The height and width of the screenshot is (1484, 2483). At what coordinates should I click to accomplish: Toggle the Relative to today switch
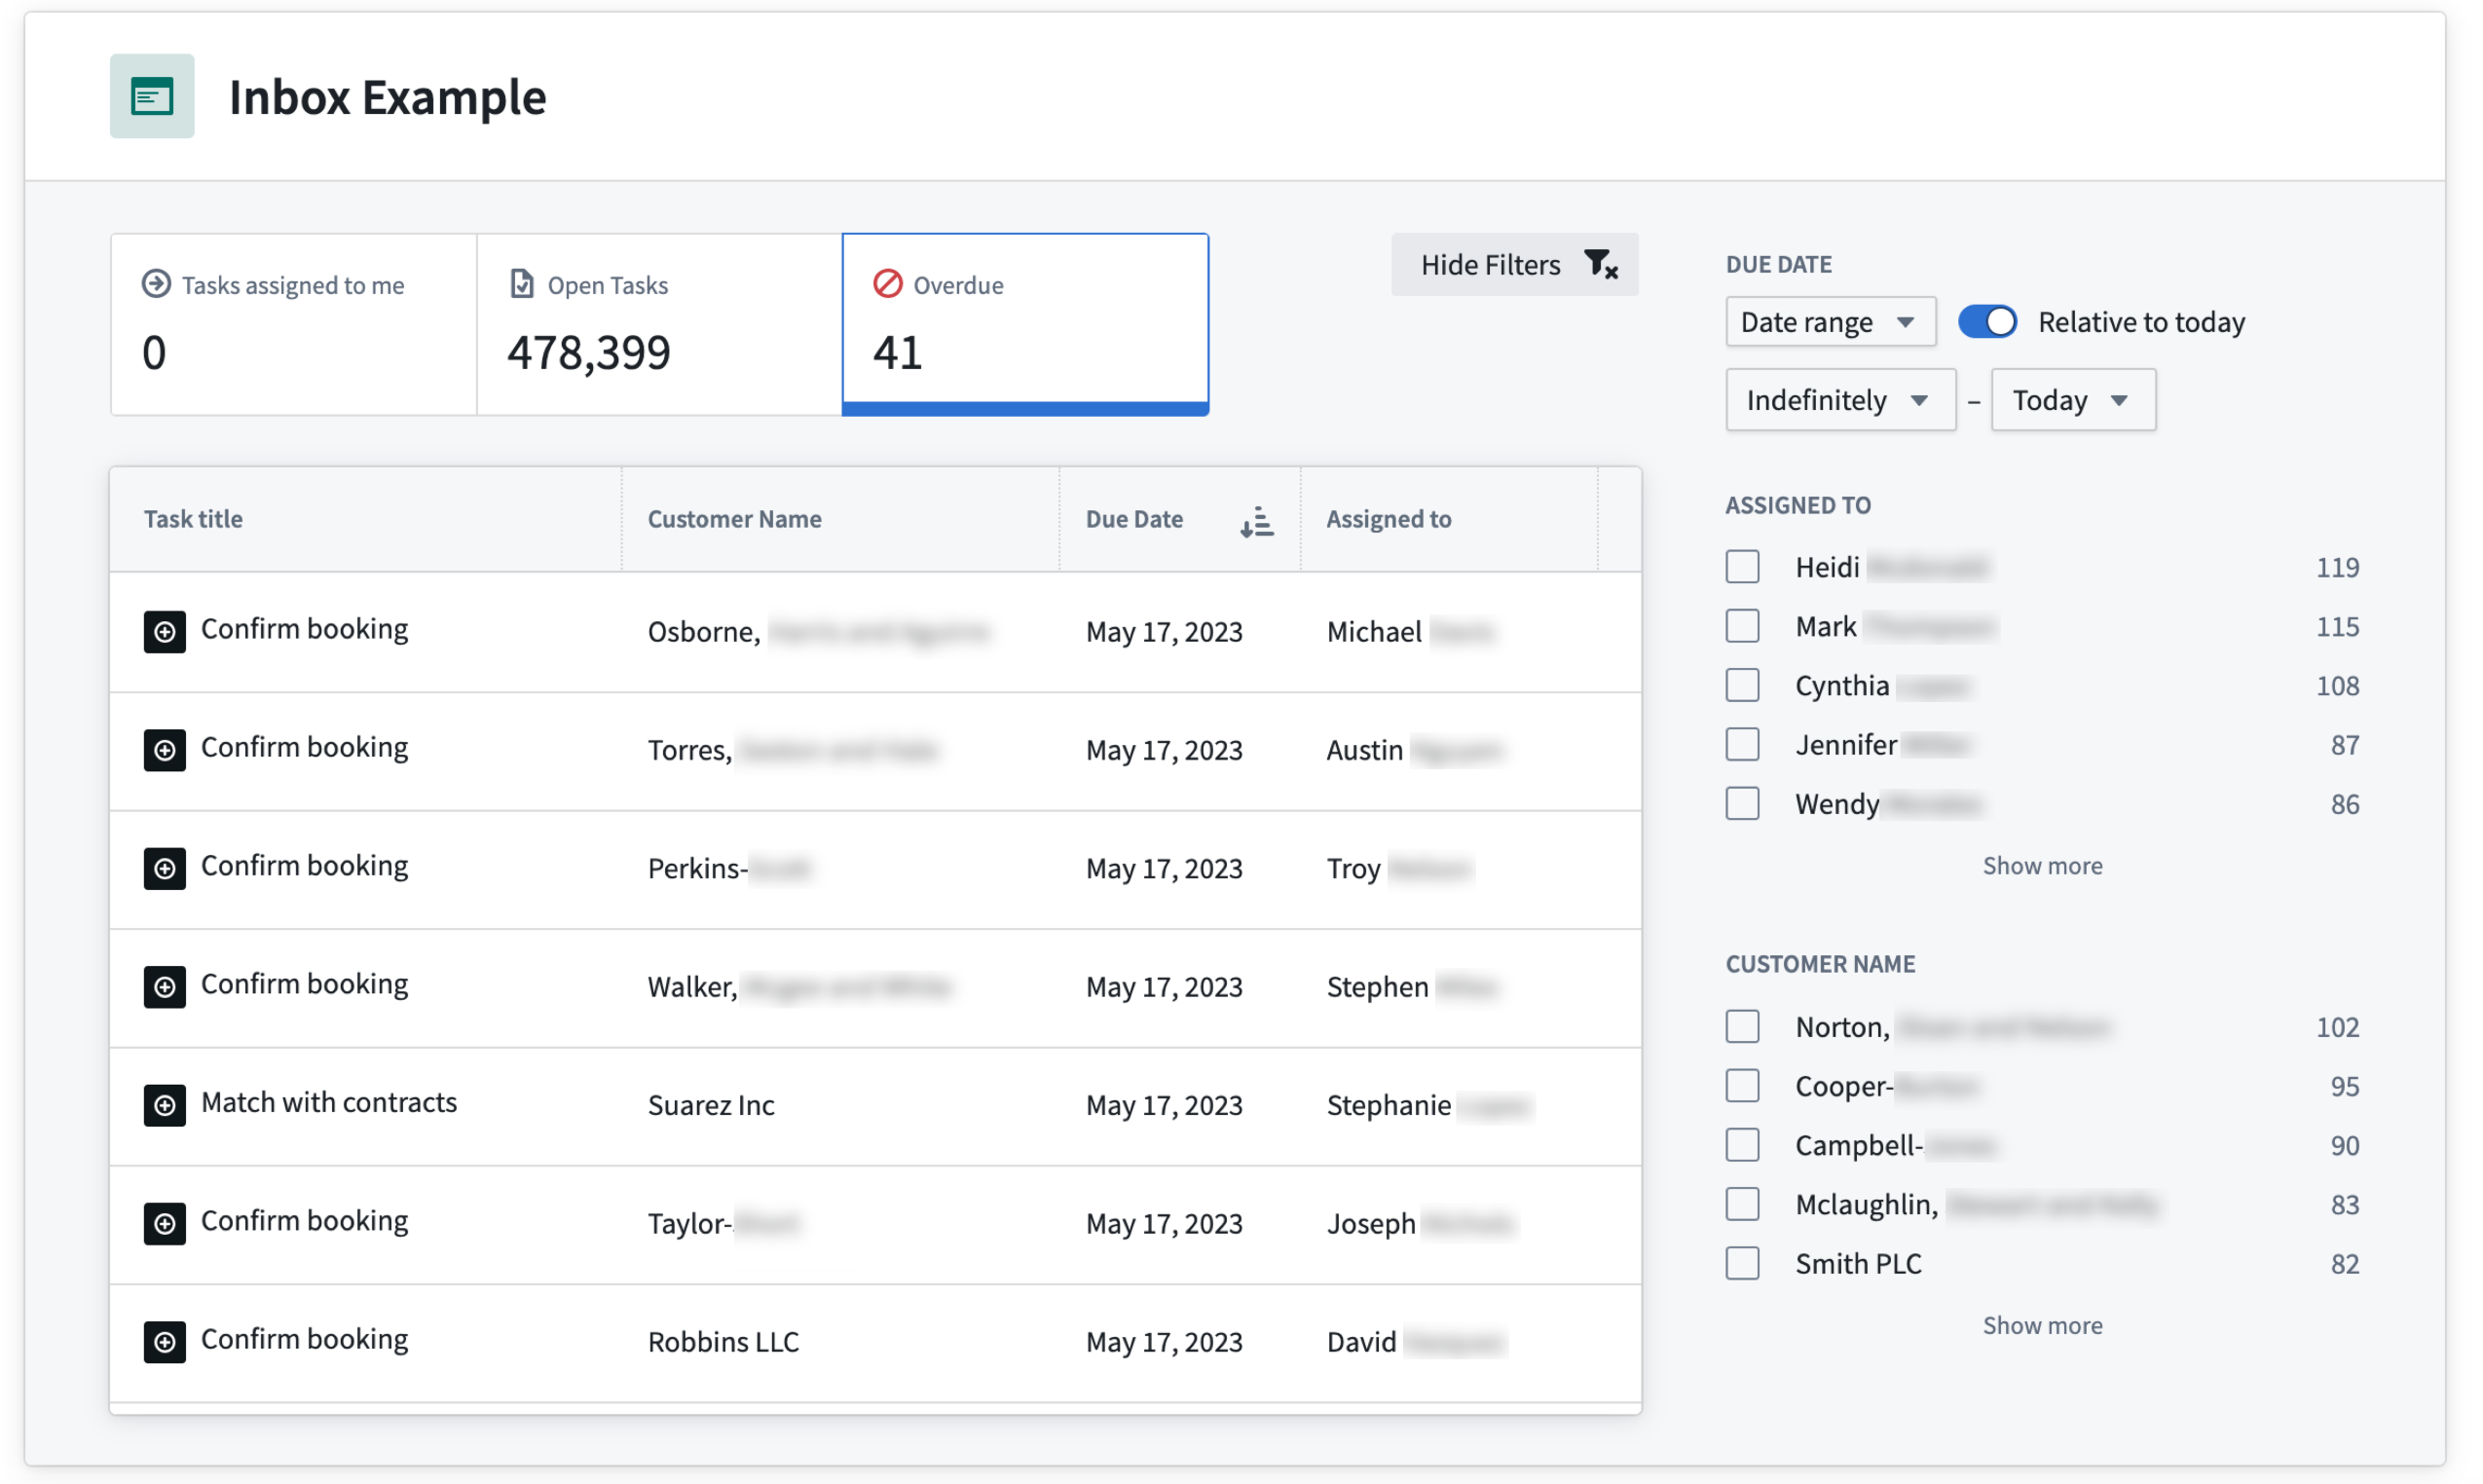(x=1986, y=321)
